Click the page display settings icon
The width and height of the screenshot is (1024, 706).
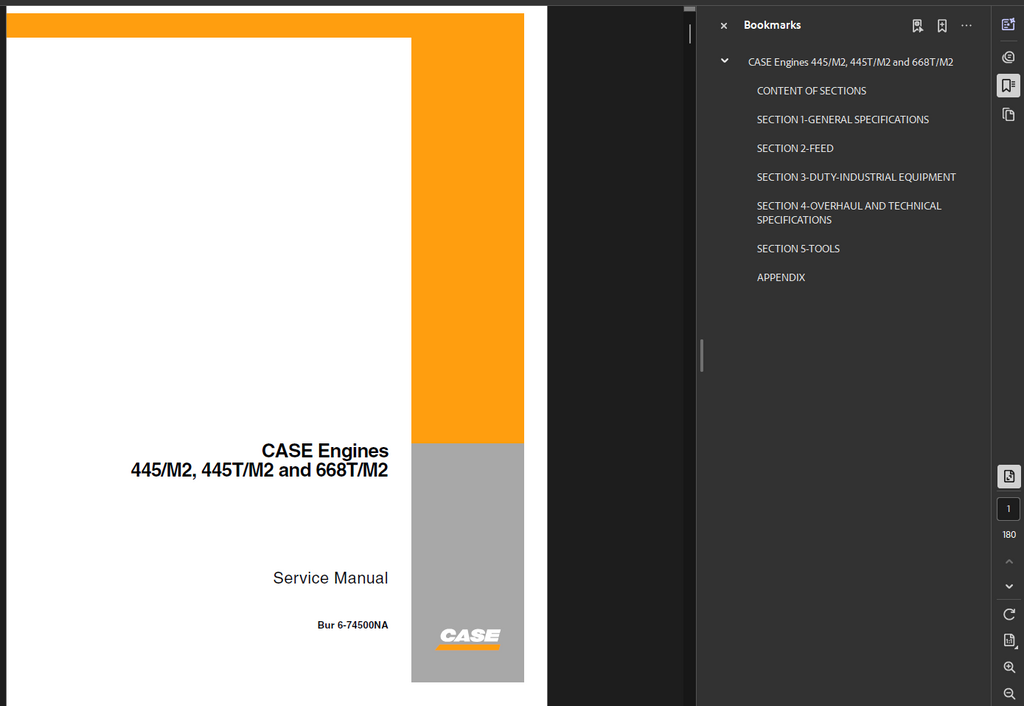(1009, 476)
